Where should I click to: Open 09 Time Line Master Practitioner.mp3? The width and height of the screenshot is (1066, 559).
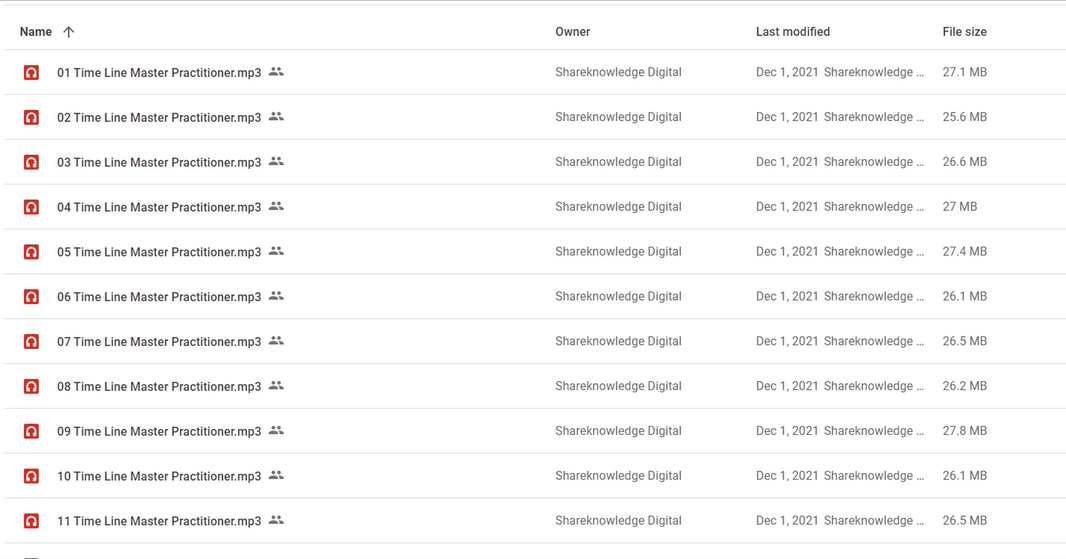coord(159,432)
